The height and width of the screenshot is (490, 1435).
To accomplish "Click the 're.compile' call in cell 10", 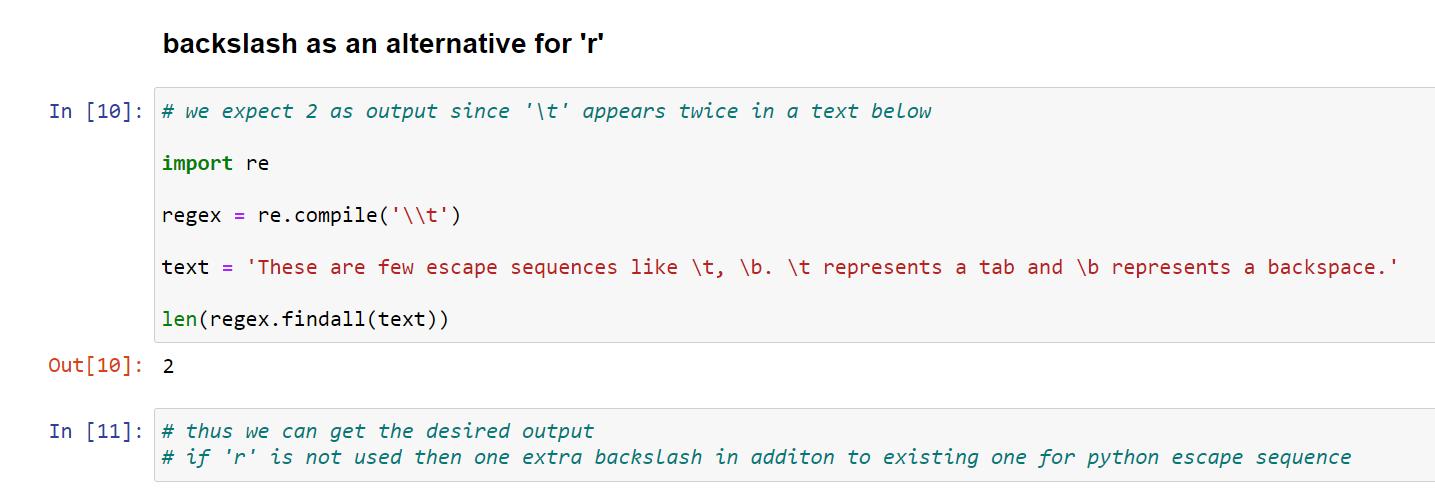I will (x=325, y=215).
